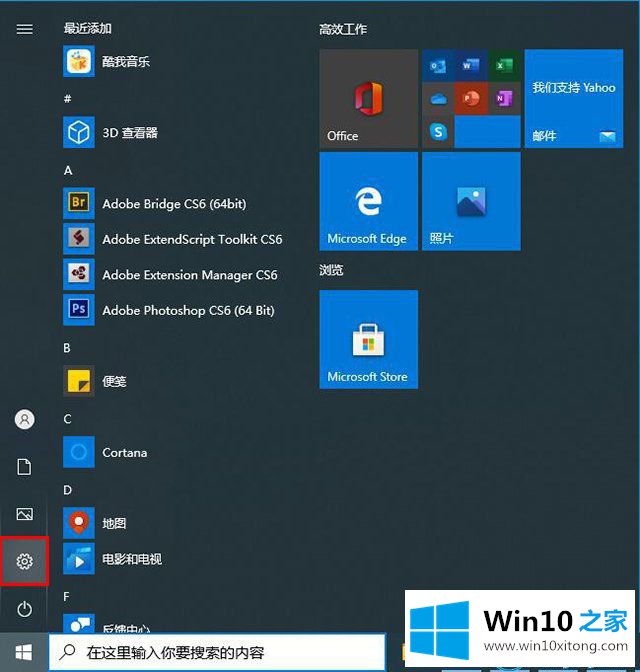Open 便笺 sticky notes icon
Viewport: 640px width, 672px height.
[79, 381]
